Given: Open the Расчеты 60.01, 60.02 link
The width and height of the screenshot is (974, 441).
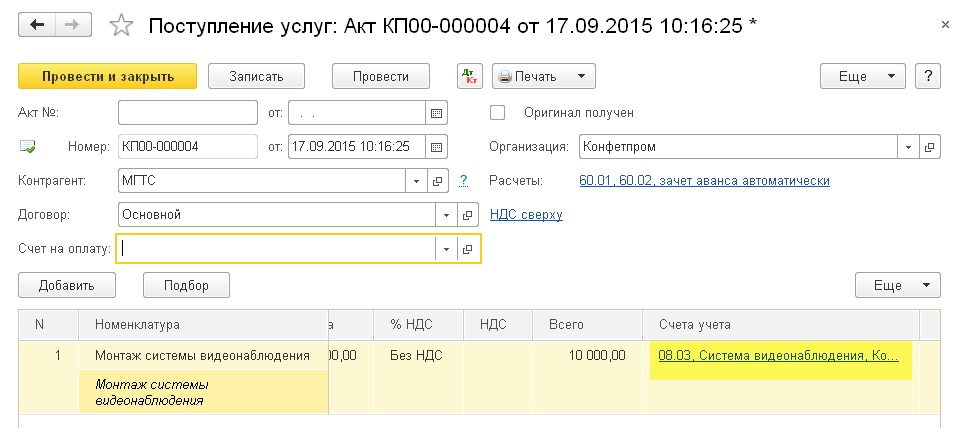Looking at the screenshot, I should click(704, 181).
